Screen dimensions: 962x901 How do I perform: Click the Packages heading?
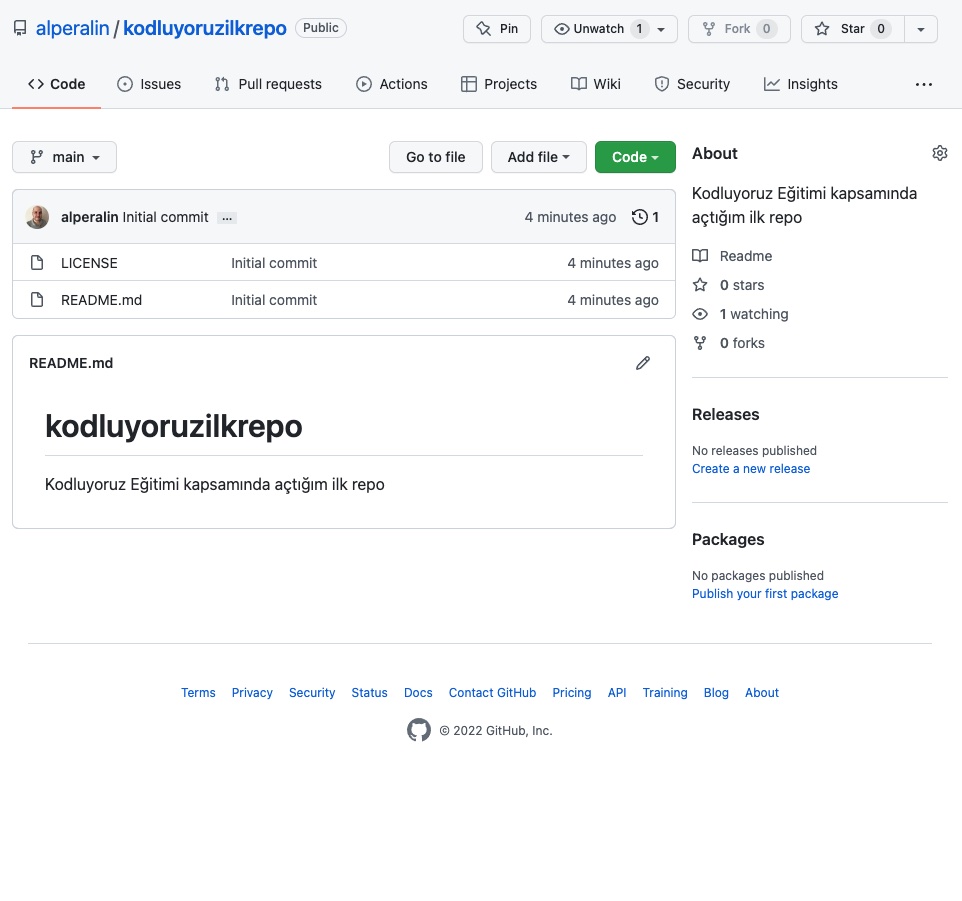pos(728,539)
